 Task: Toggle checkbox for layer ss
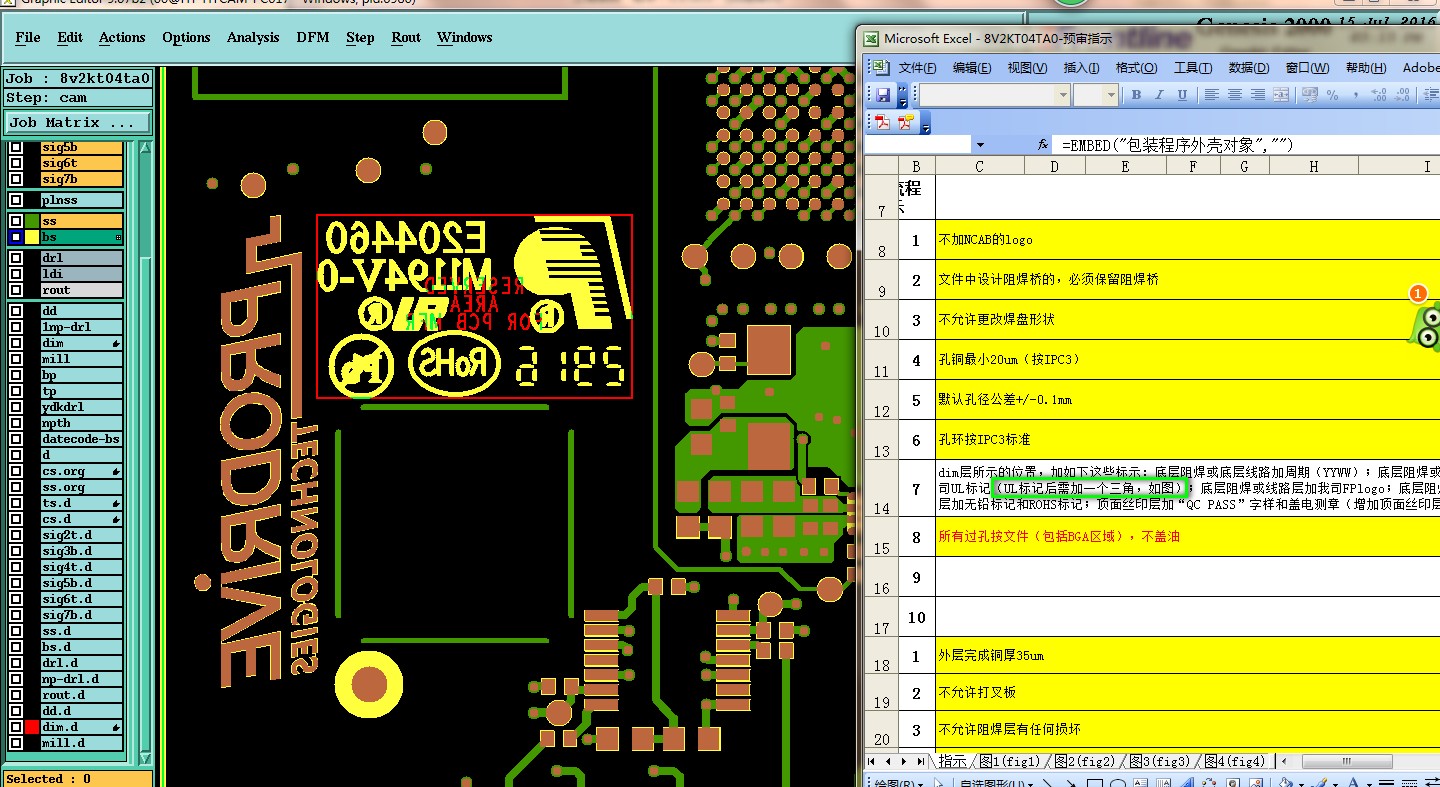pyautogui.click(x=16, y=221)
